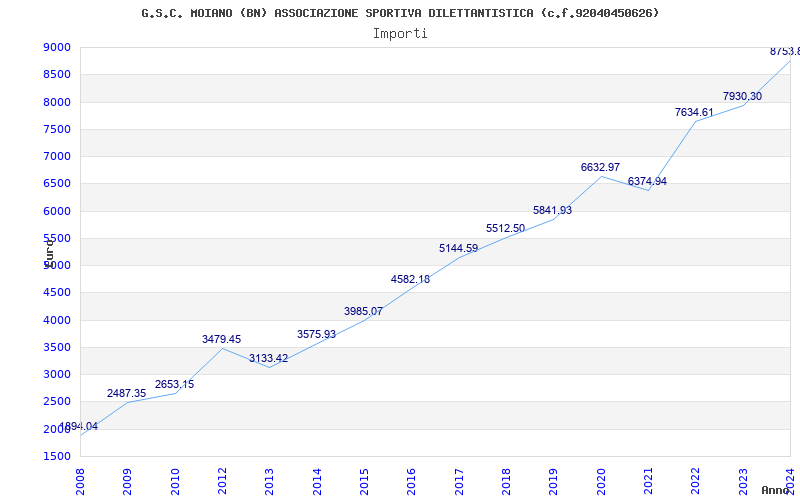Click the x-axis year 2018
Viewport: 800px width, 500px height.
click(506, 482)
